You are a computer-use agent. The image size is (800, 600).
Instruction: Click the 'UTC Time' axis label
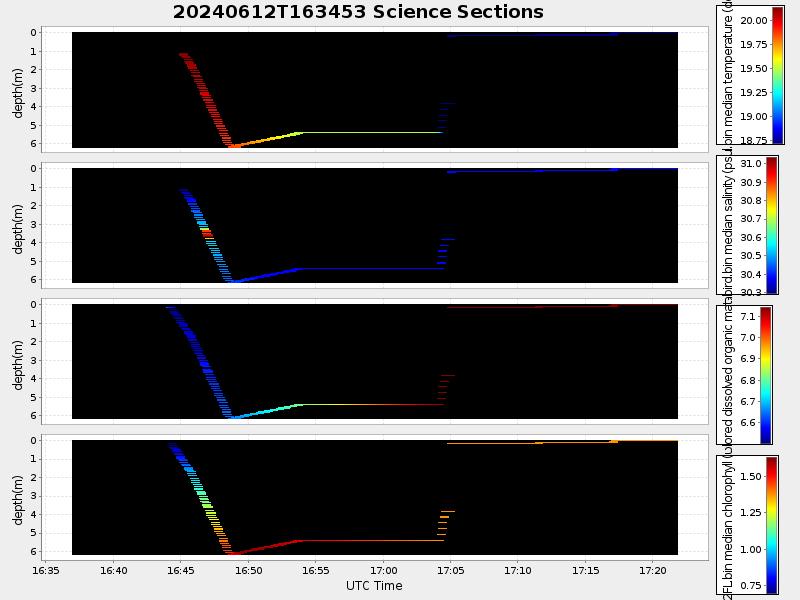[x=374, y=586]
